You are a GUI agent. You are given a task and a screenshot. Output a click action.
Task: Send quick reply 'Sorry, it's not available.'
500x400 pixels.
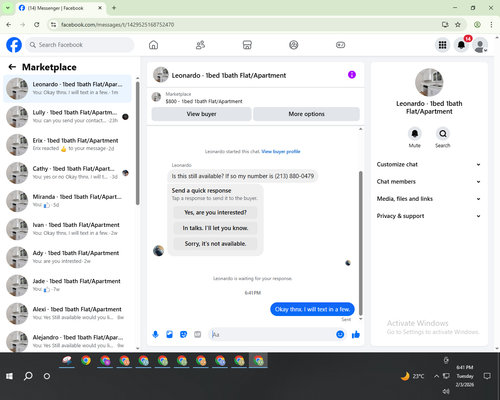pyautogui.click(x=215, y=244)
